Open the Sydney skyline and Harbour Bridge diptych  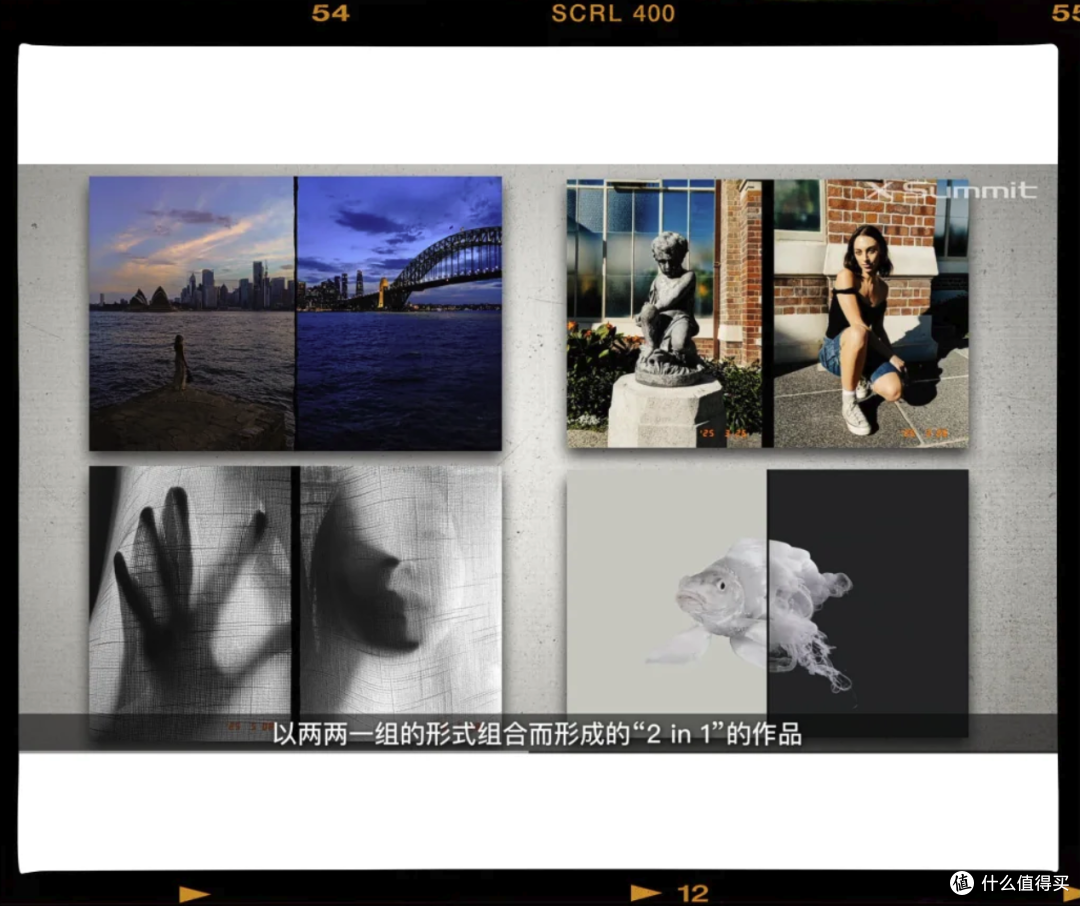click(x=295, y=313)
